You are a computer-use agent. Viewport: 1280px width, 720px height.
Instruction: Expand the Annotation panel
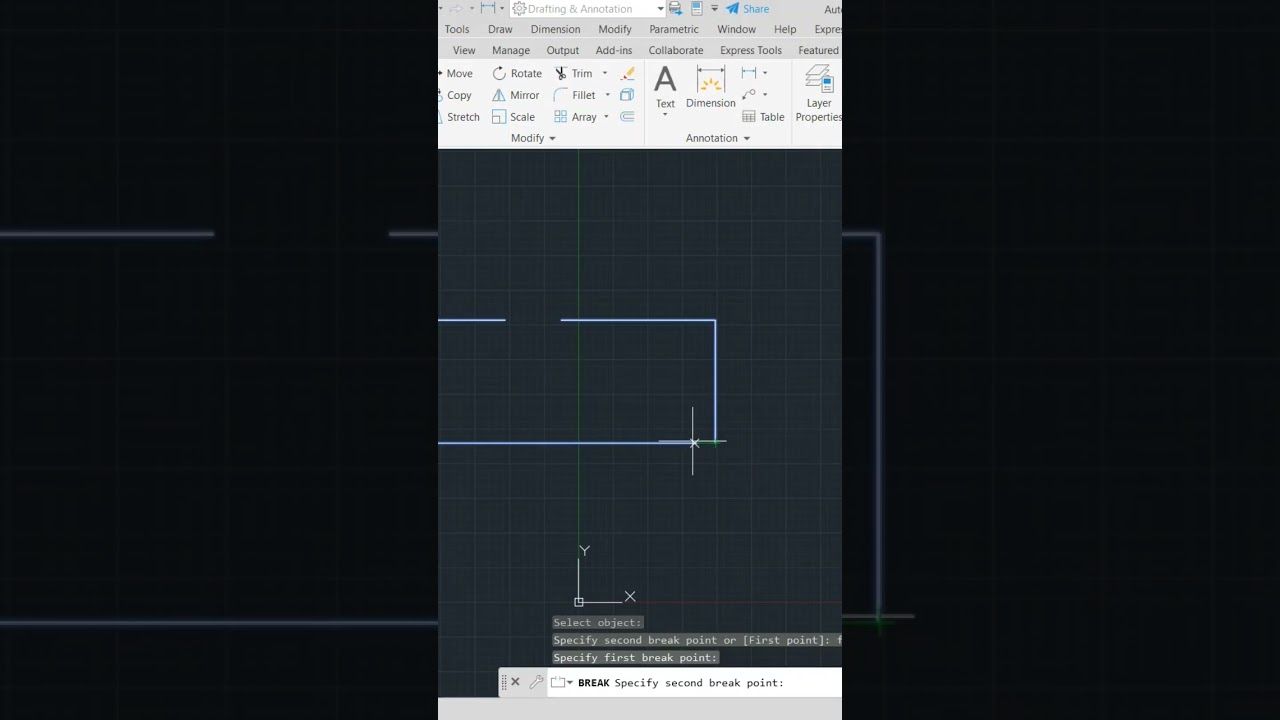point(718,138)
